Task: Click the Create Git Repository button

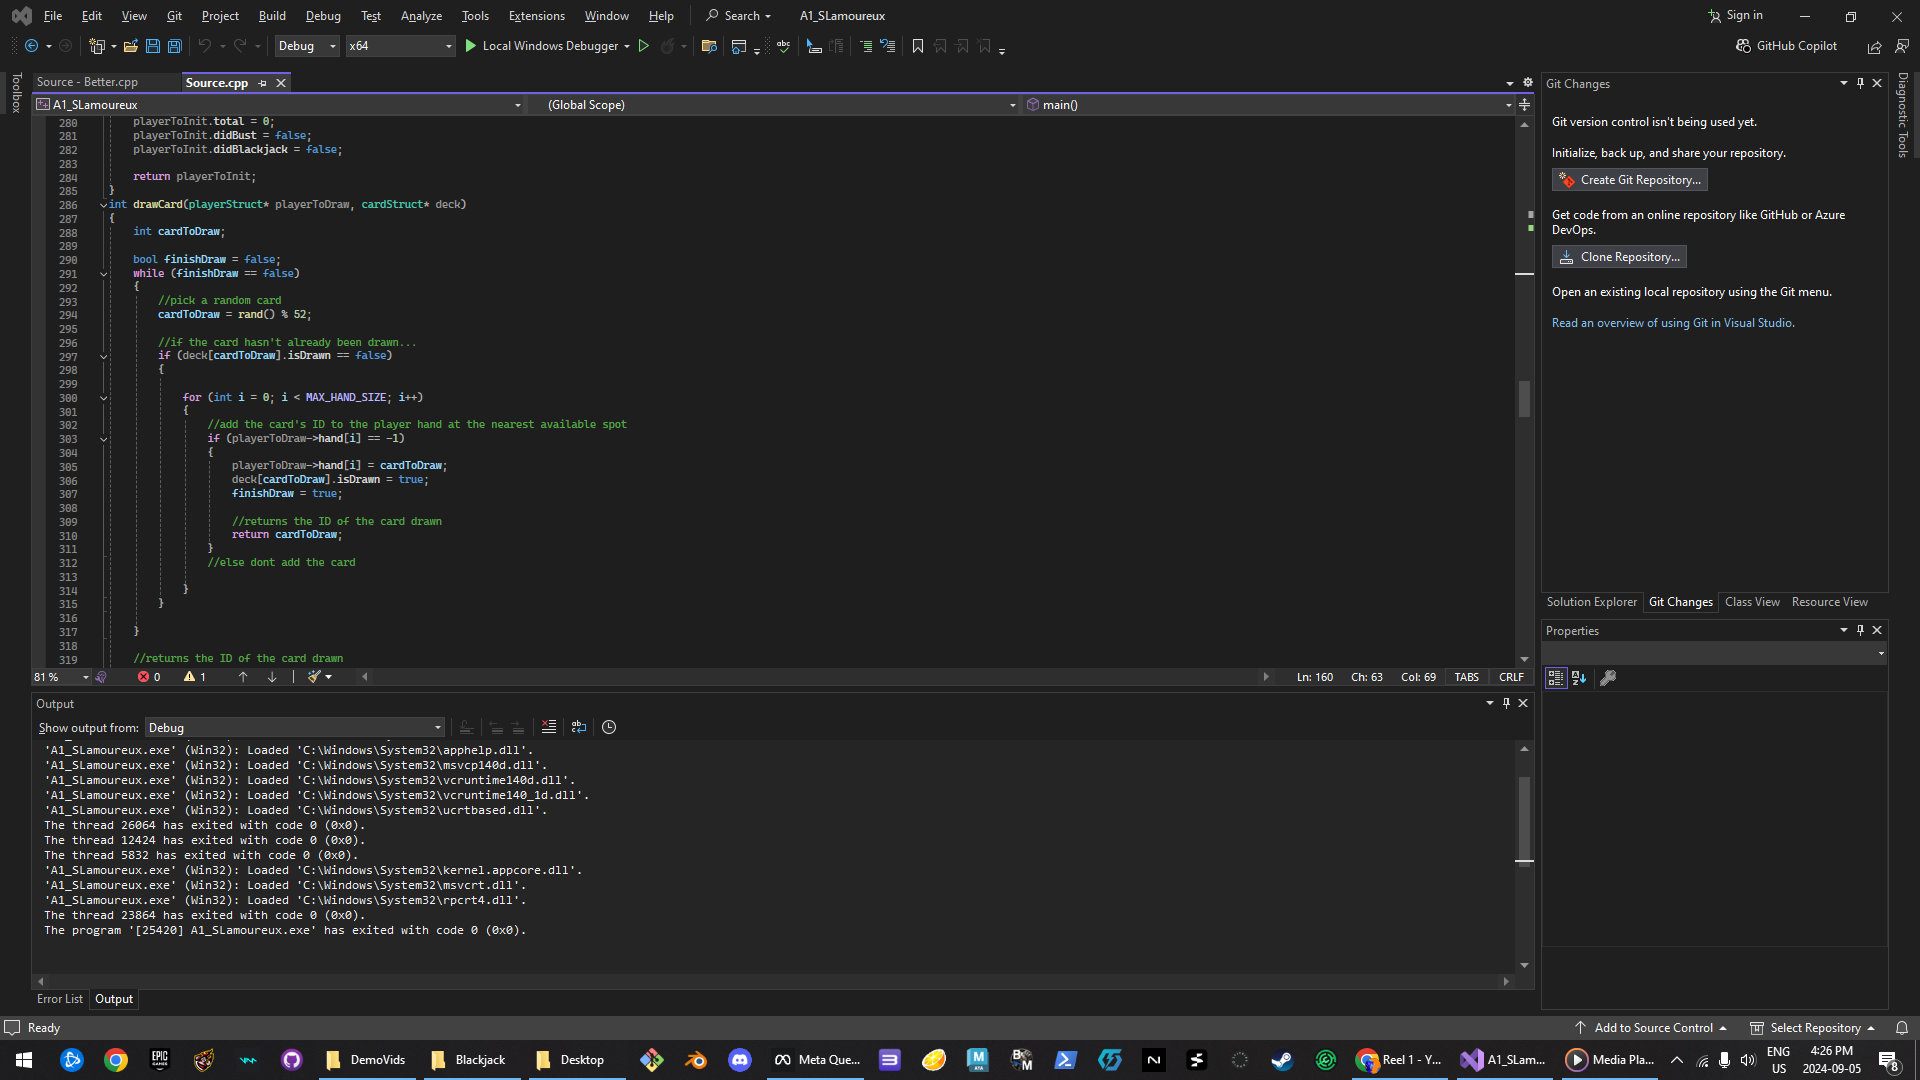Action: [x=1629, y=180]
